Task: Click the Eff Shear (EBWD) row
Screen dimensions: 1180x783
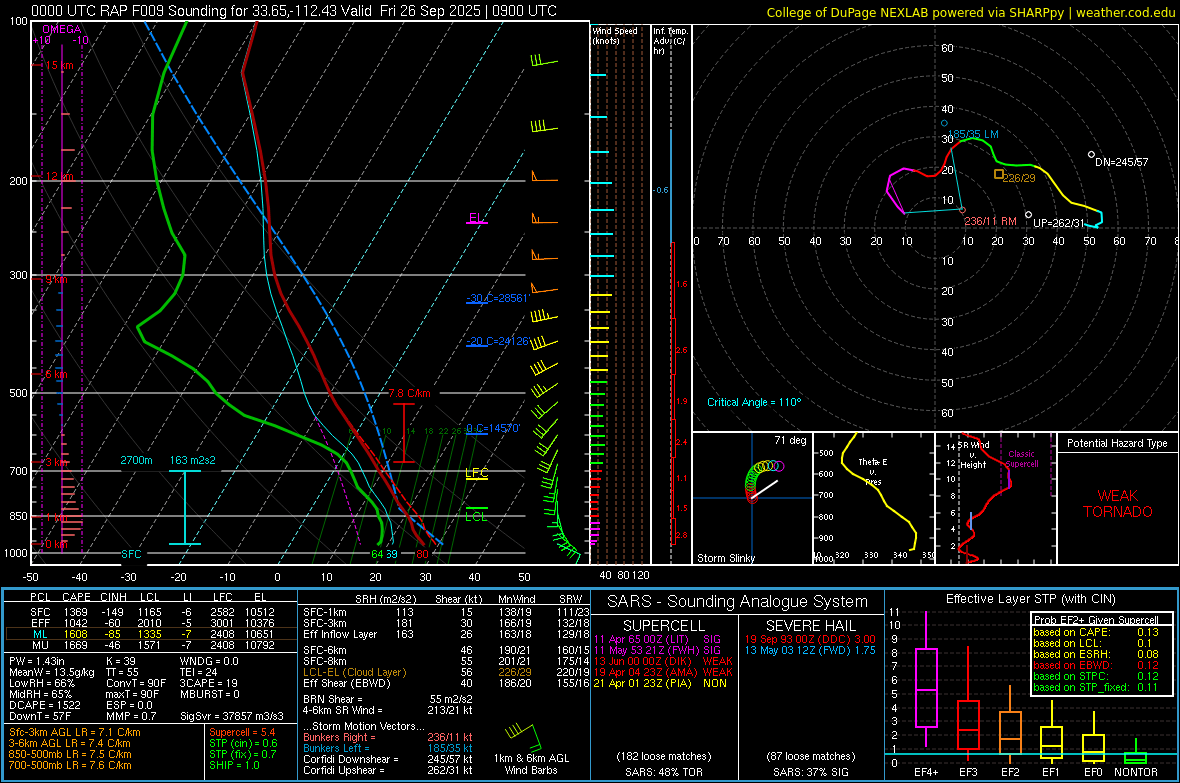Action: (x=446, y=683)
